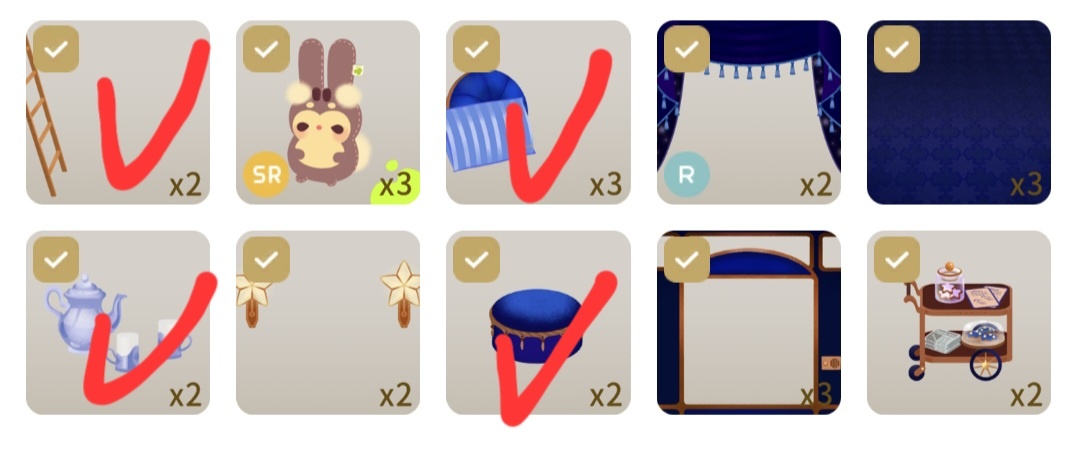Select the round blue ottoman stool

(538, 322)
